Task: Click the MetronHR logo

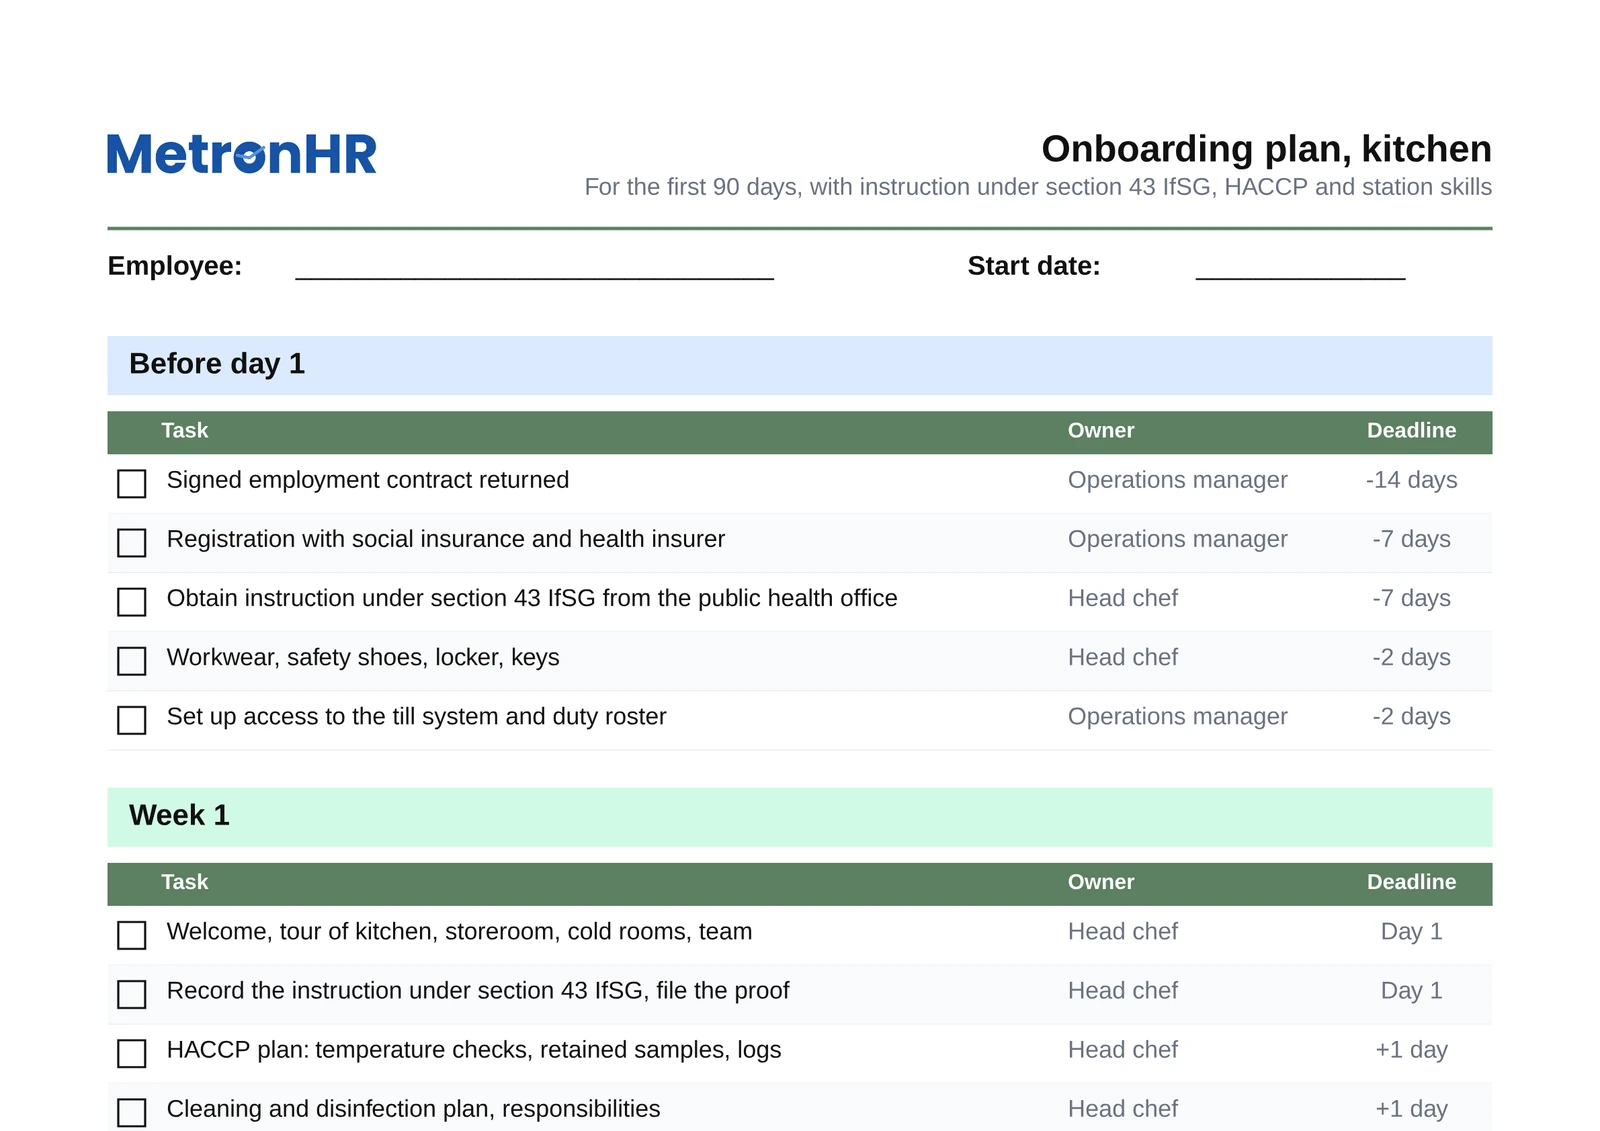Action: pyautogui.click(x=242, y=154)
